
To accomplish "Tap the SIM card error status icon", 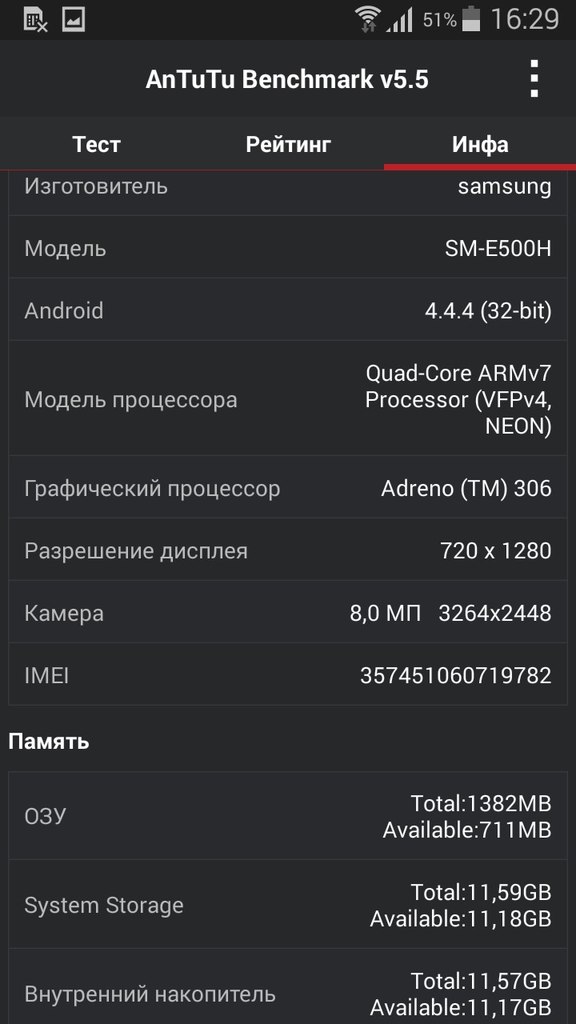I will [x=36, y=20].
